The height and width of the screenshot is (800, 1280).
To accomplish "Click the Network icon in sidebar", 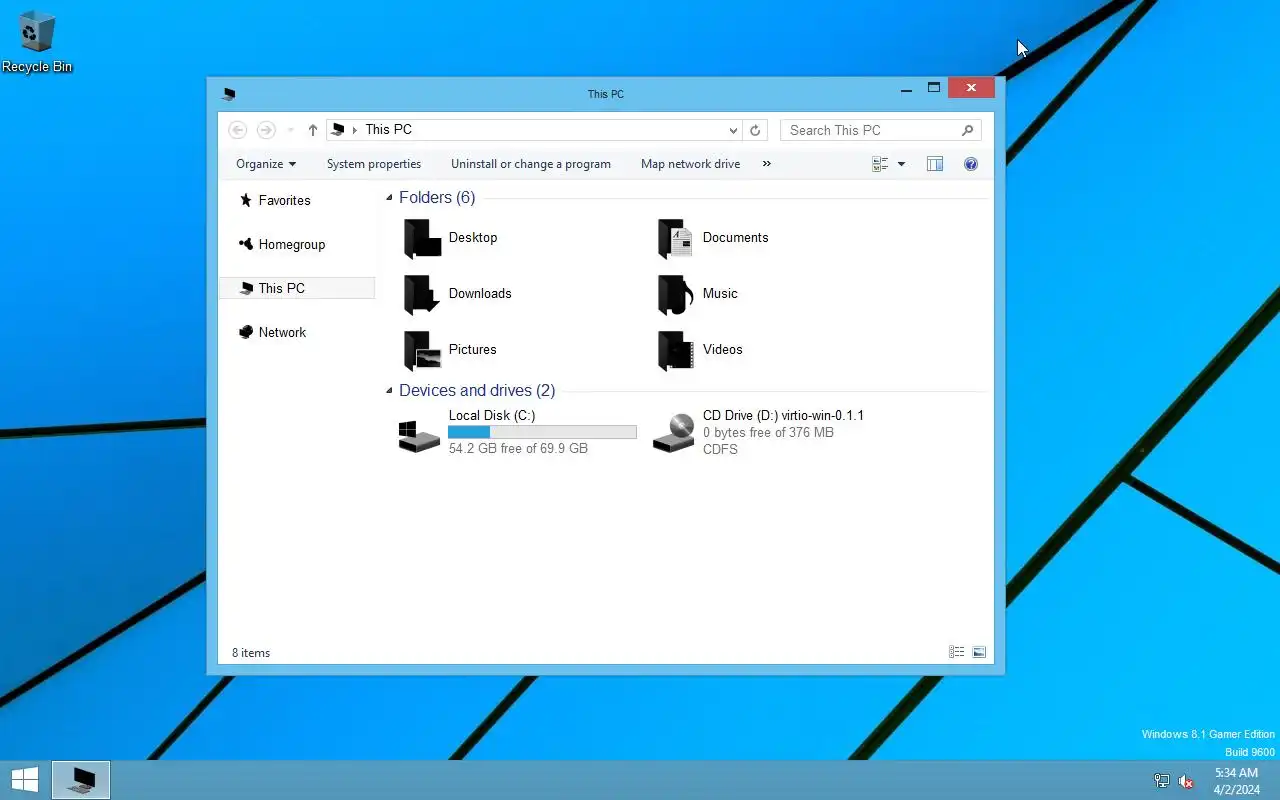I will (246, 332).
